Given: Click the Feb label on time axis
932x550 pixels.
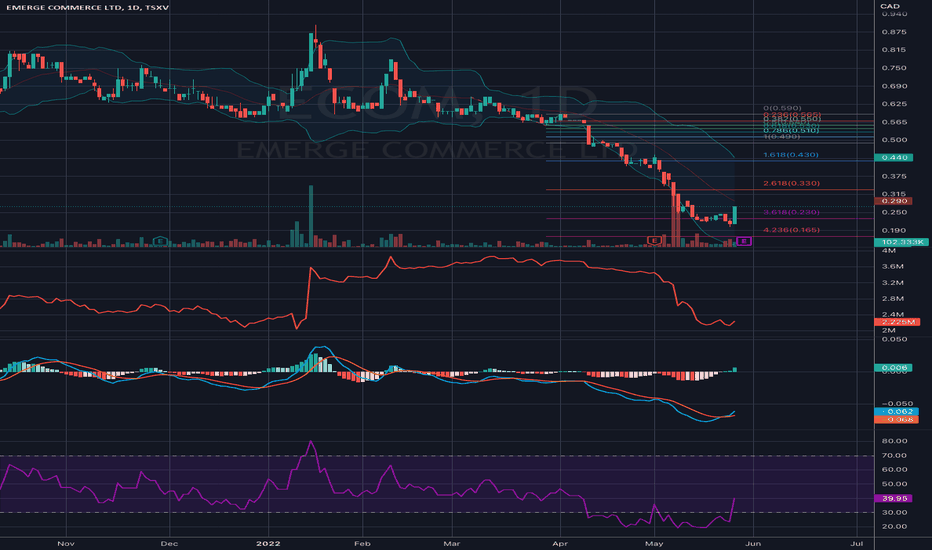Looking at the screenshot, I should tap(362, 543).
